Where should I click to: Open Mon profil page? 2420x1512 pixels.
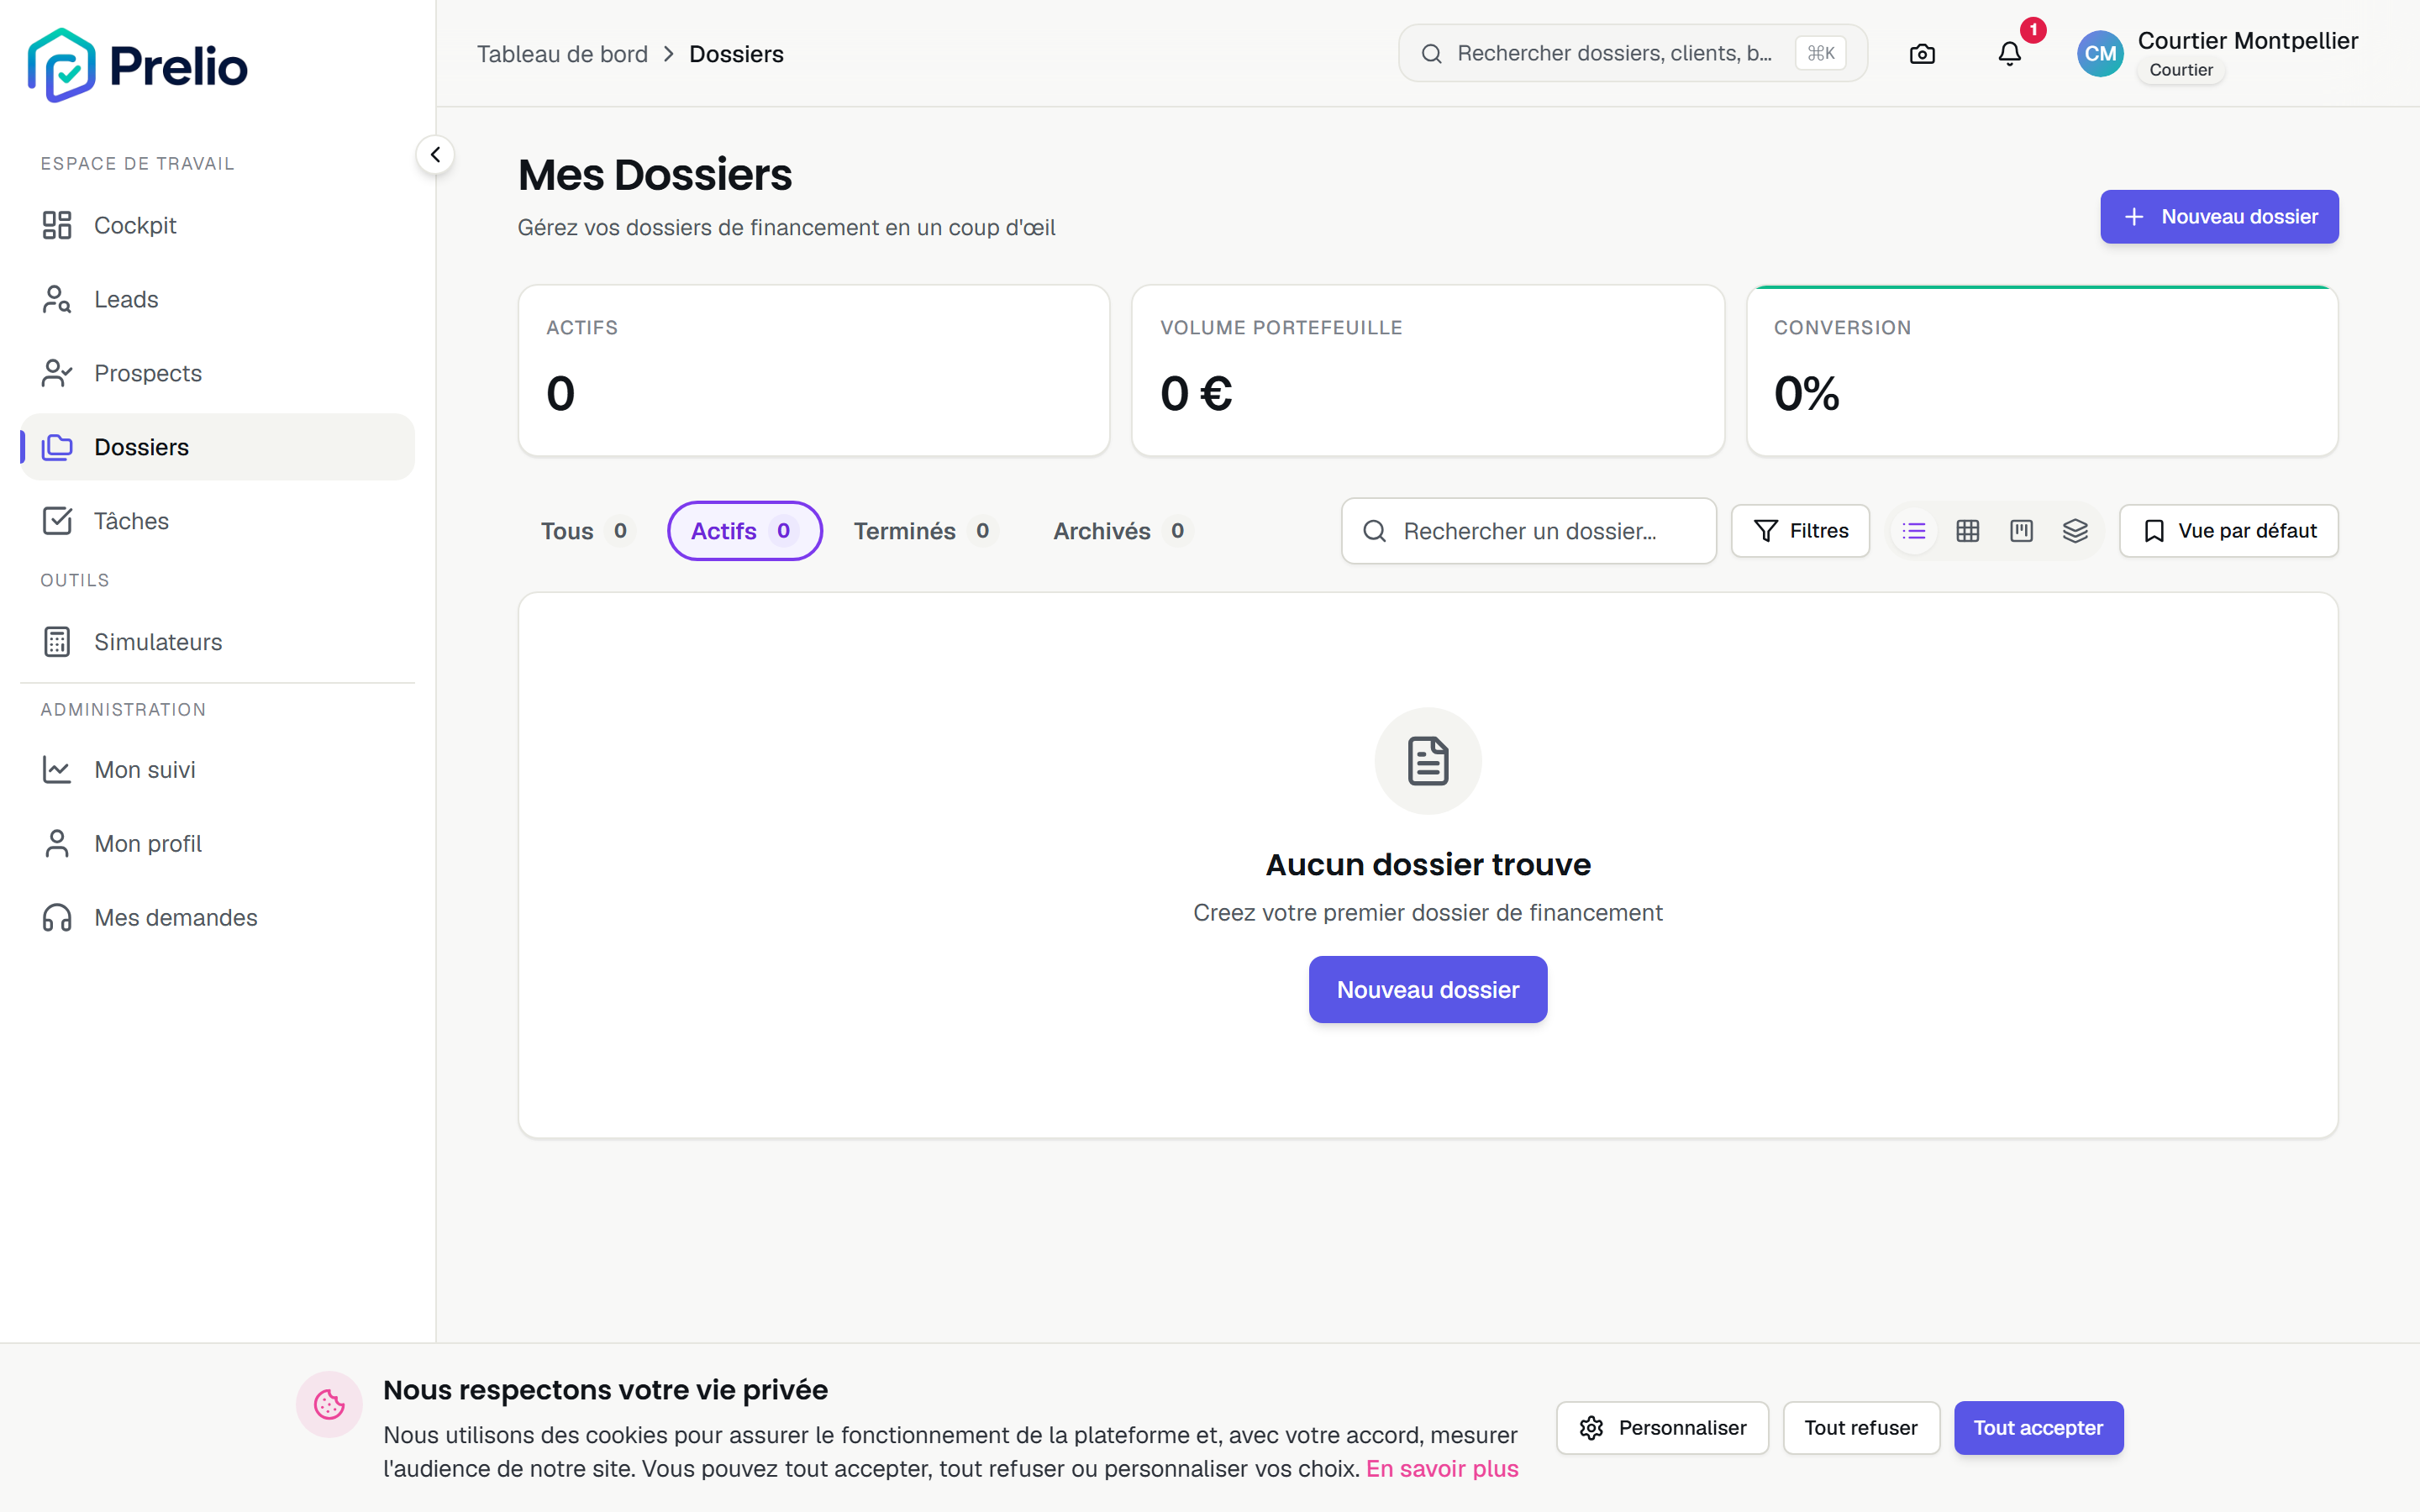pos(217,844)
